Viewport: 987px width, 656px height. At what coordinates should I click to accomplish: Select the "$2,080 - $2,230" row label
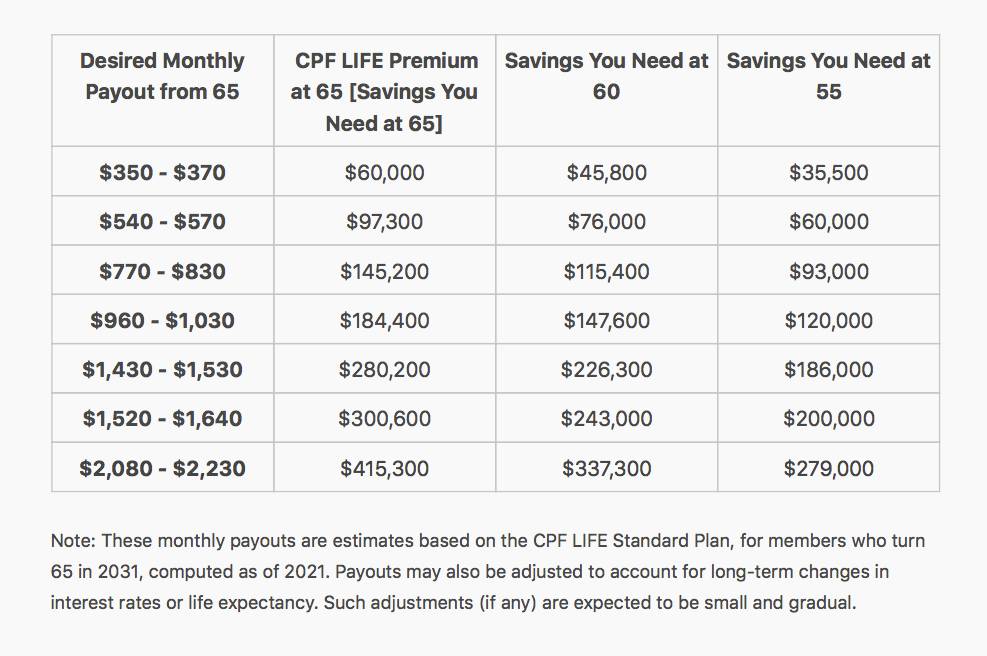click(162, 468)
